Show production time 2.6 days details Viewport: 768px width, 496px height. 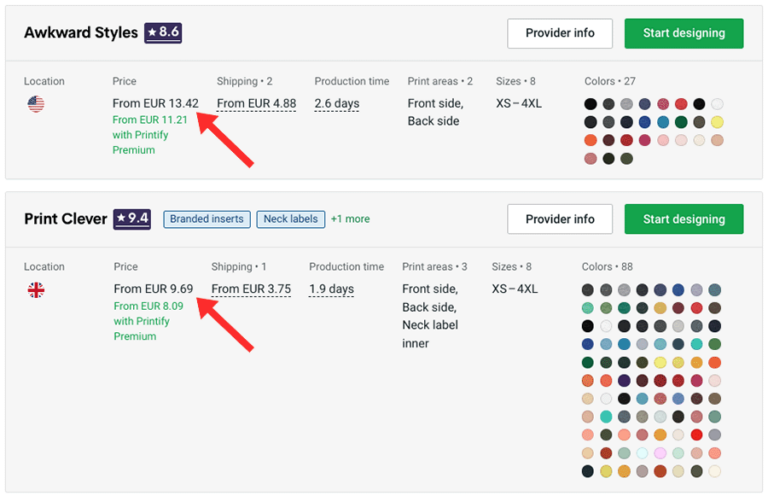click(x=337, y=104)
